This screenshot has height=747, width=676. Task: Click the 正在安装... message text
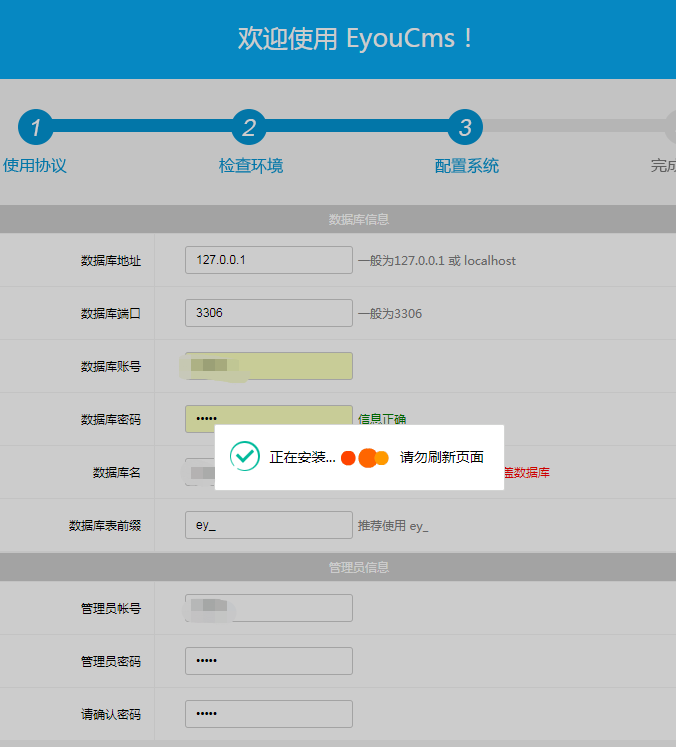click(x=303, y=457)
